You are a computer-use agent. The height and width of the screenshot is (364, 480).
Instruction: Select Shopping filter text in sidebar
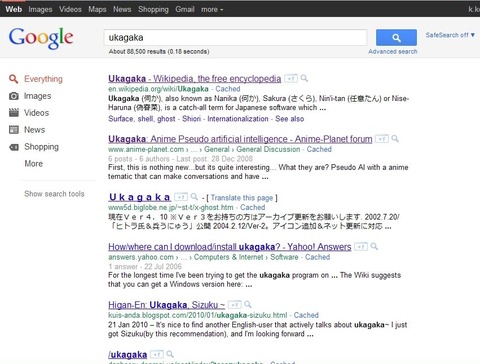coord(42,147)
